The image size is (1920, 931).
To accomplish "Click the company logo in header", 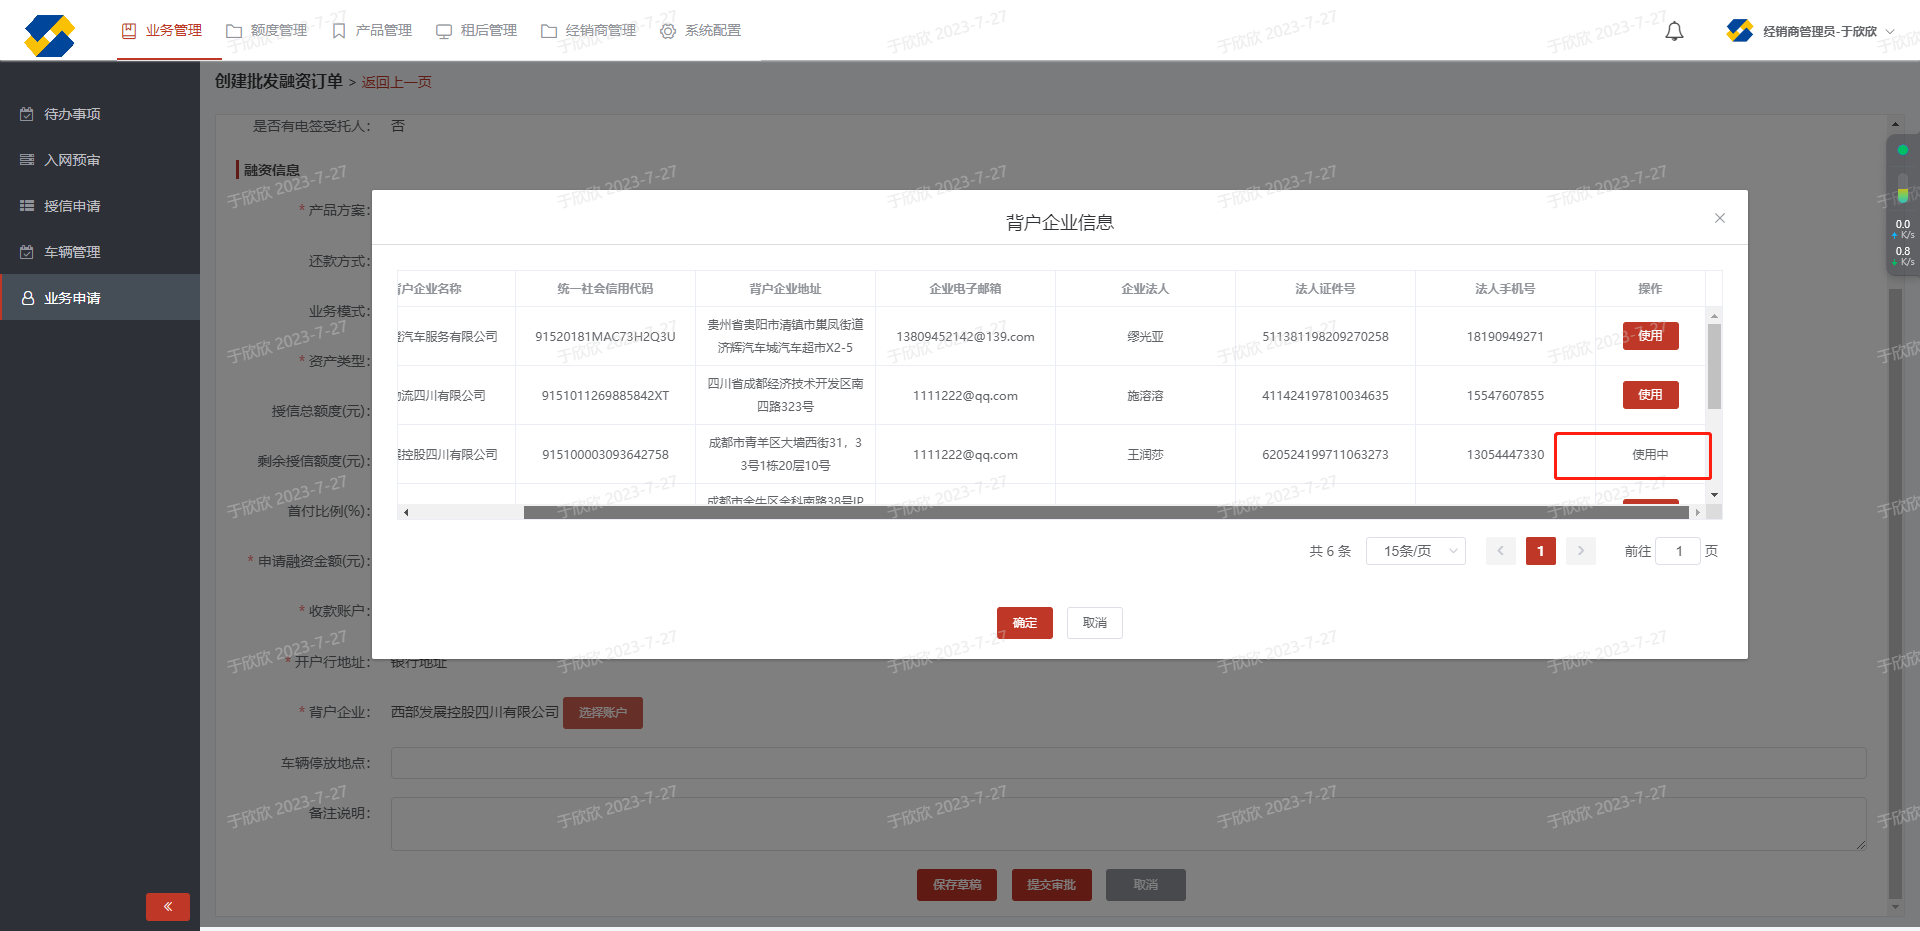I will [x=50, y=35].
